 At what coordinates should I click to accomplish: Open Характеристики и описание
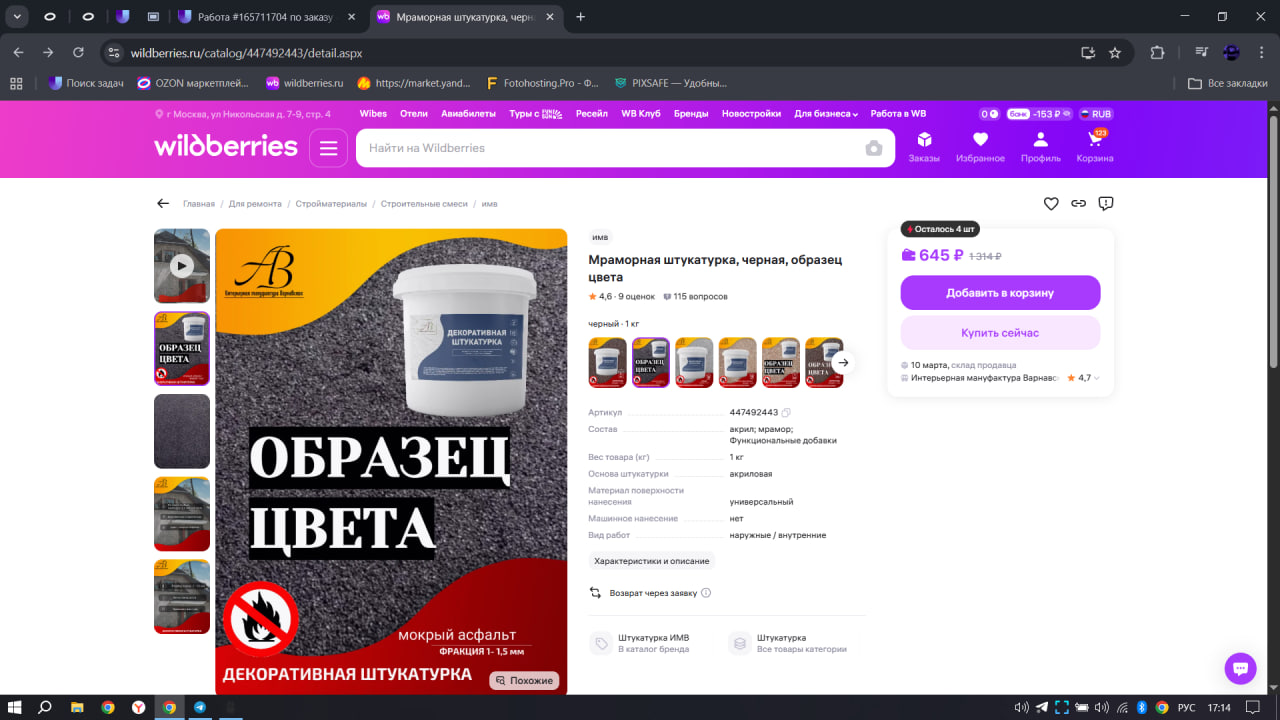(x=652, y=561)
